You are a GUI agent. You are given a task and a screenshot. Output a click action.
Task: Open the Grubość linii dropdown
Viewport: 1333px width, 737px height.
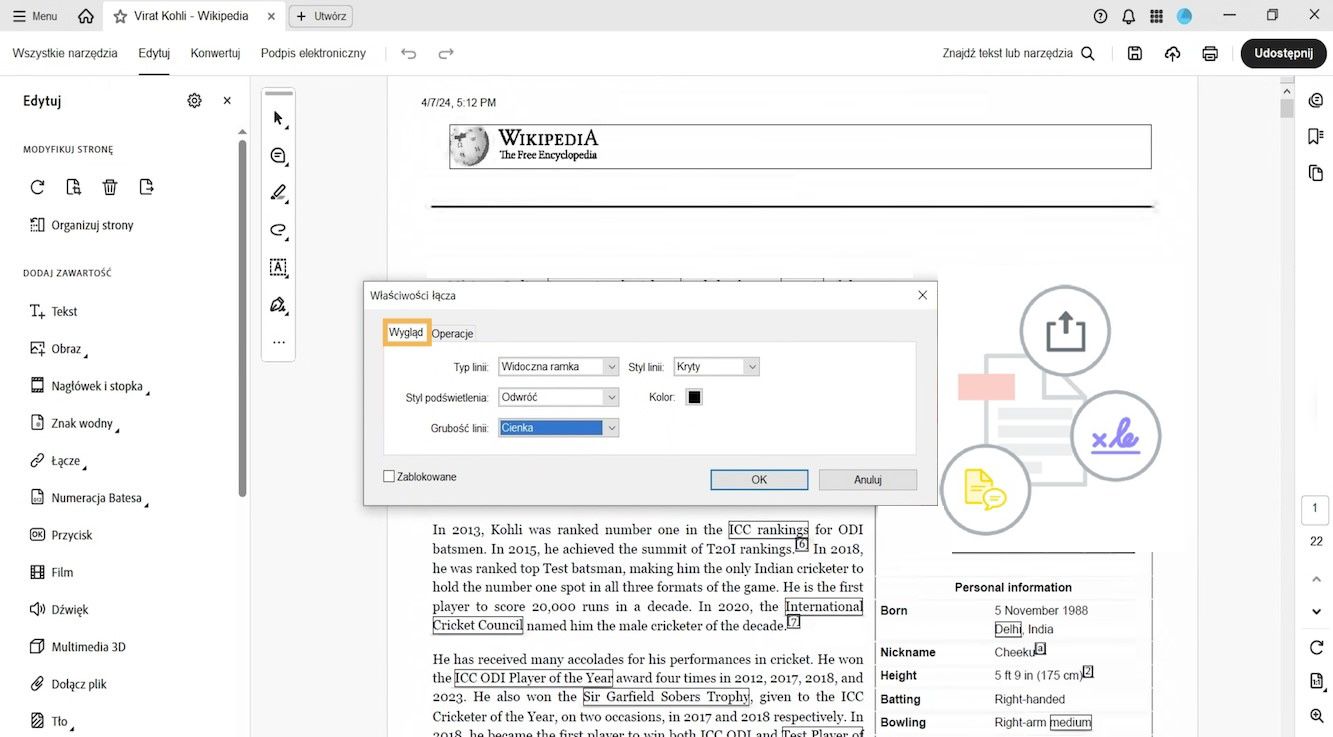[559, 428]
